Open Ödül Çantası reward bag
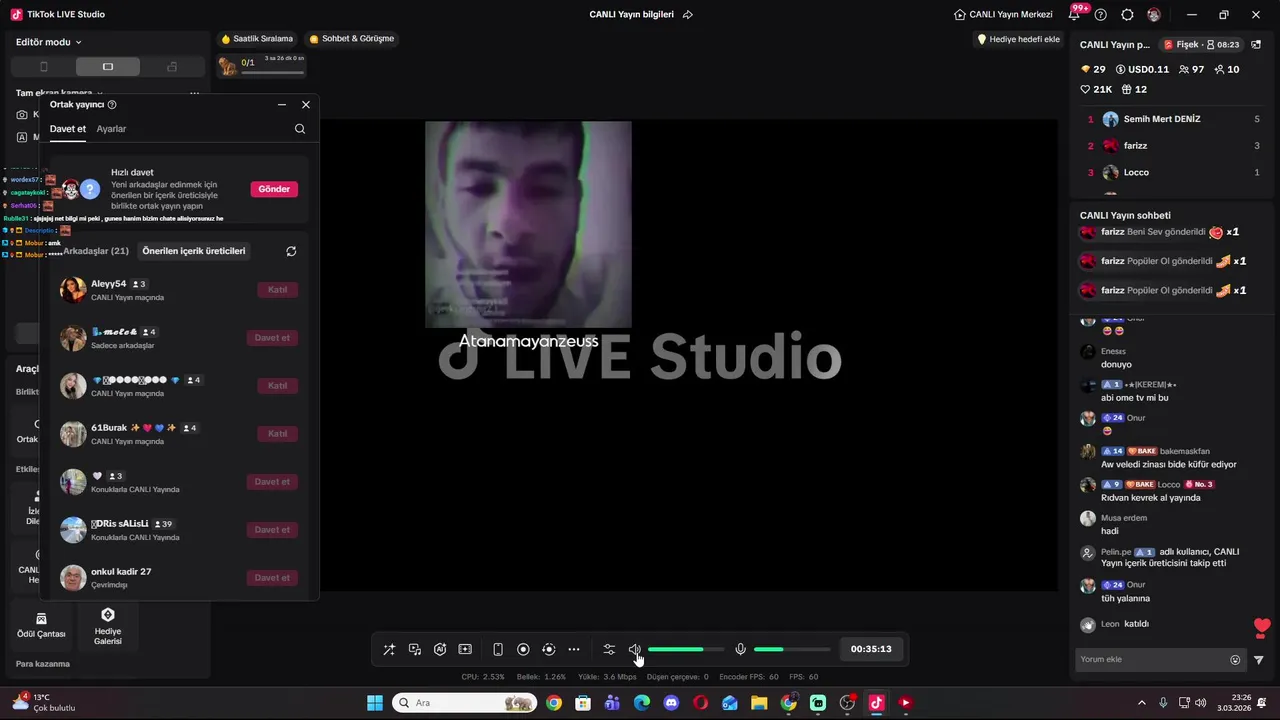Viewport: 1280px width, 720px height. (41, 626)
